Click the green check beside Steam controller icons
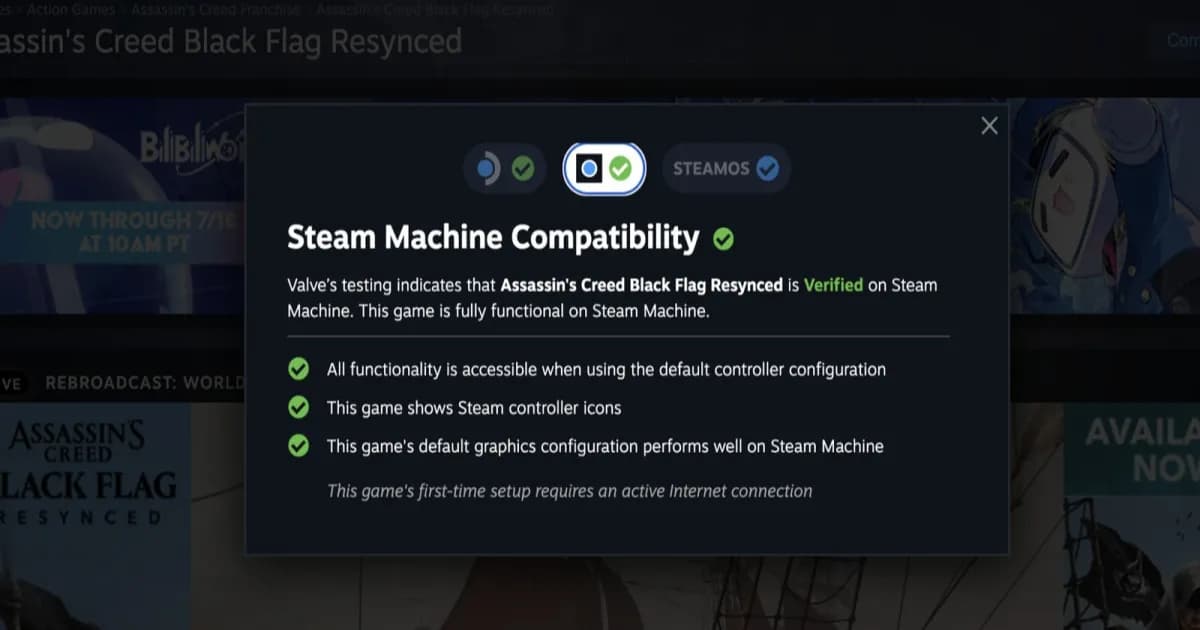1200x630 pixels. click(x=298, y=407)
